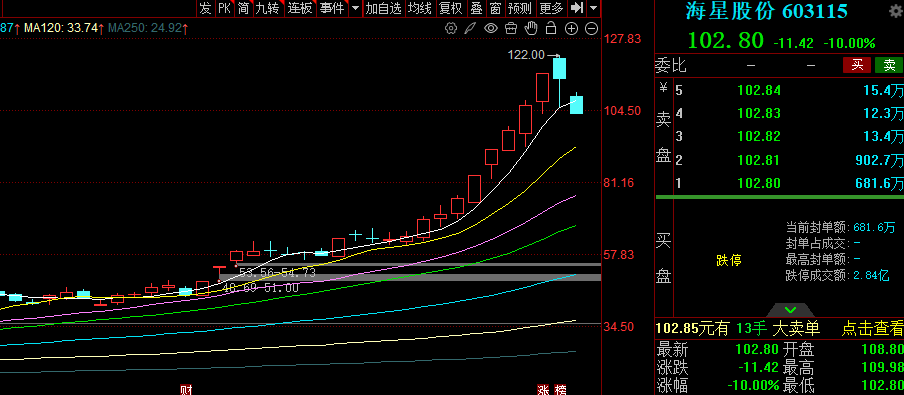Toggle the chart lock icon
The image size is (904, 395).
pos(551,28)
